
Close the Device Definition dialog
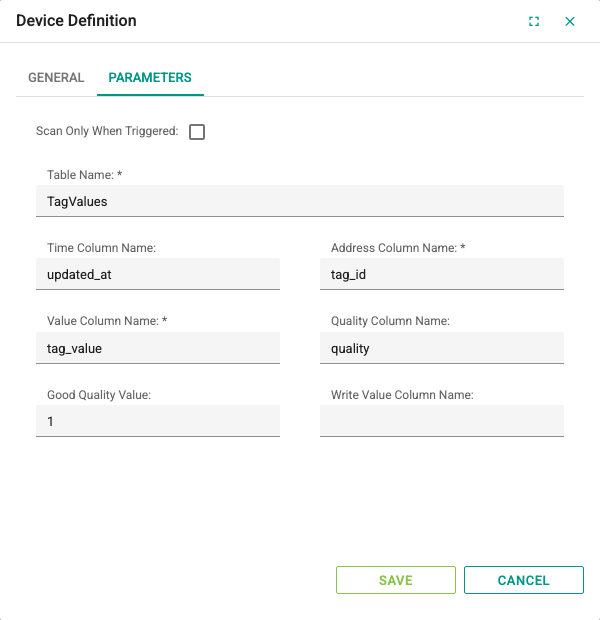click(x=570, y=21)
